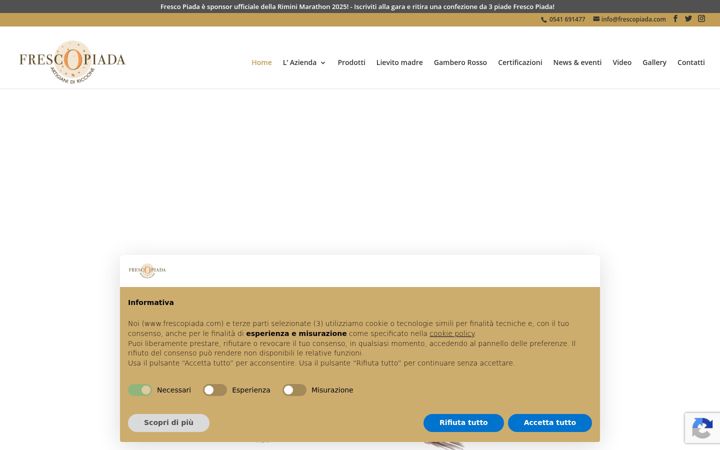Expand the L'Azienda submenu arrow

(x=323, y=63)
